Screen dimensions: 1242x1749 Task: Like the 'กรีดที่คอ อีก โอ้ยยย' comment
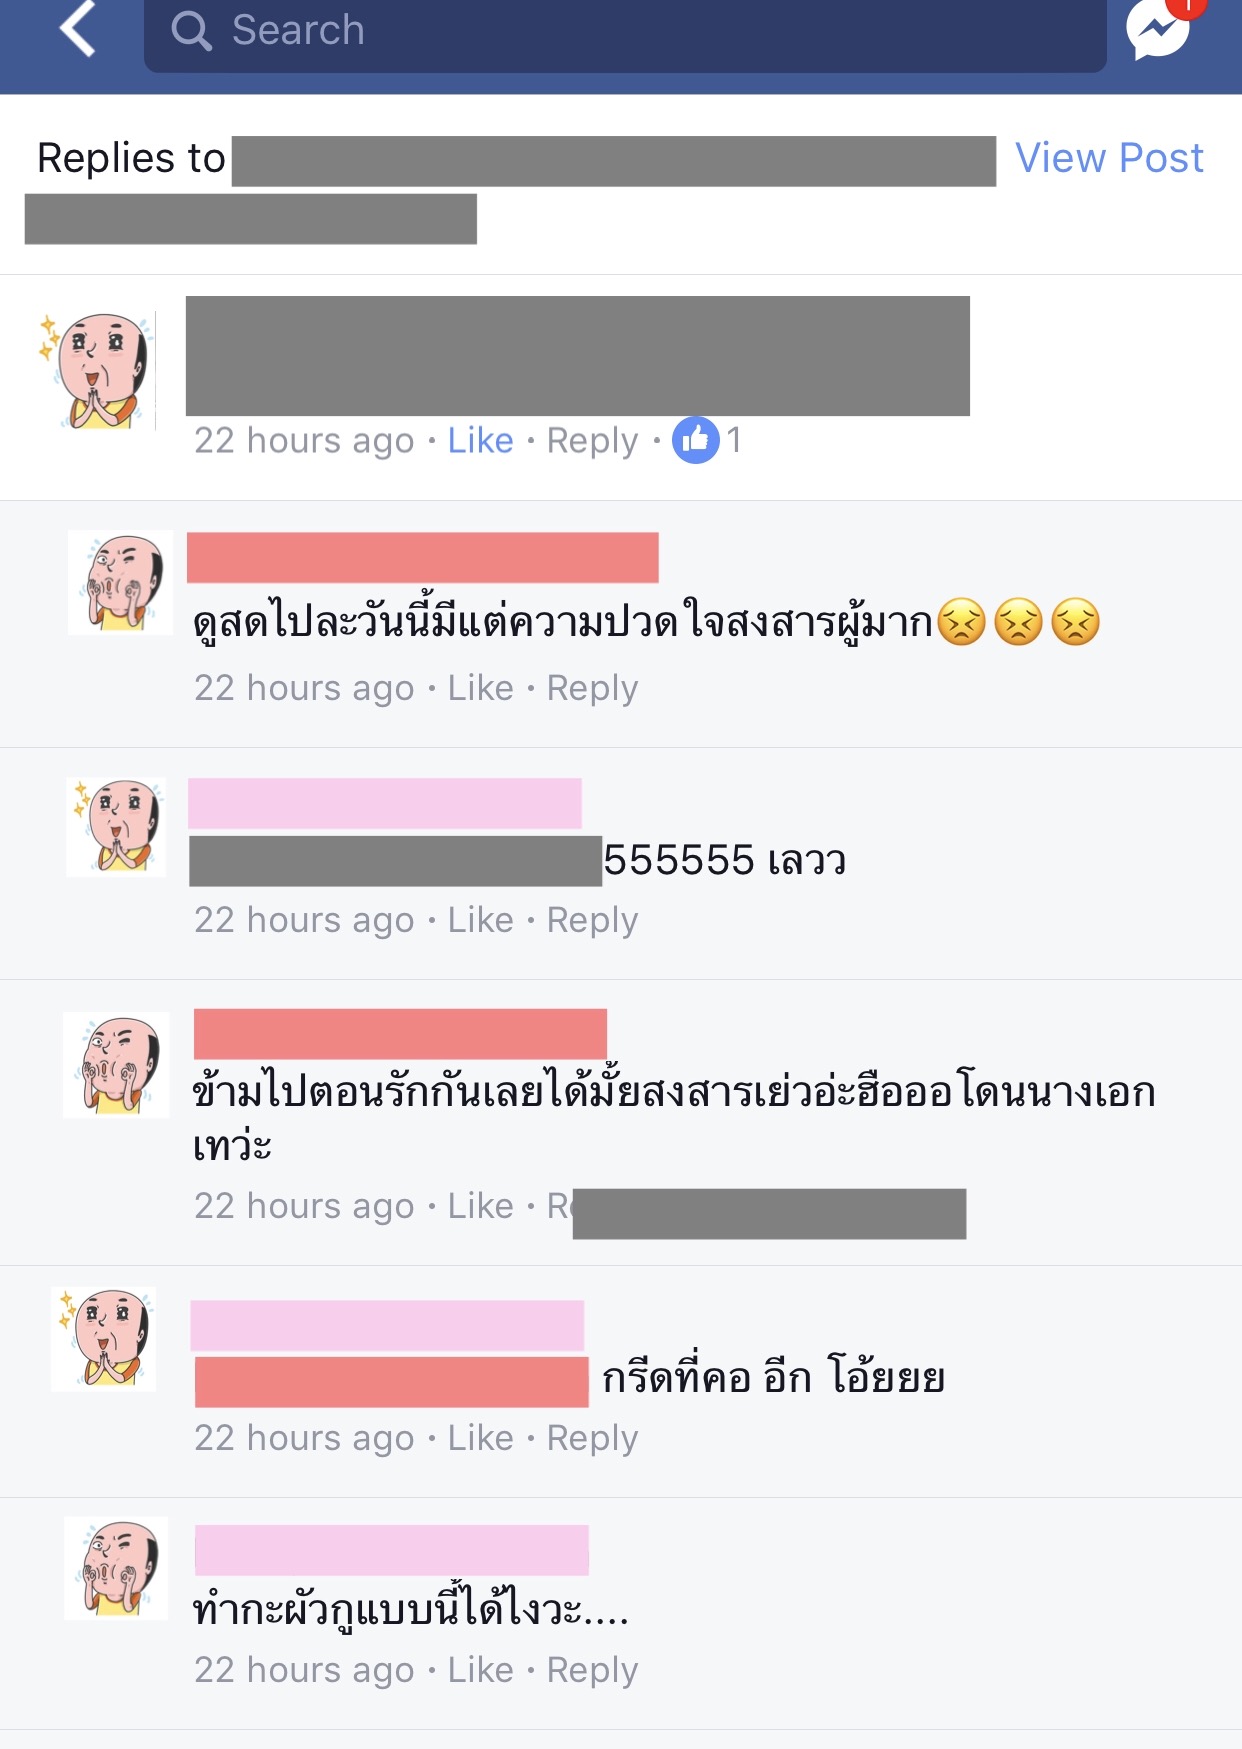click(480, 1438)
